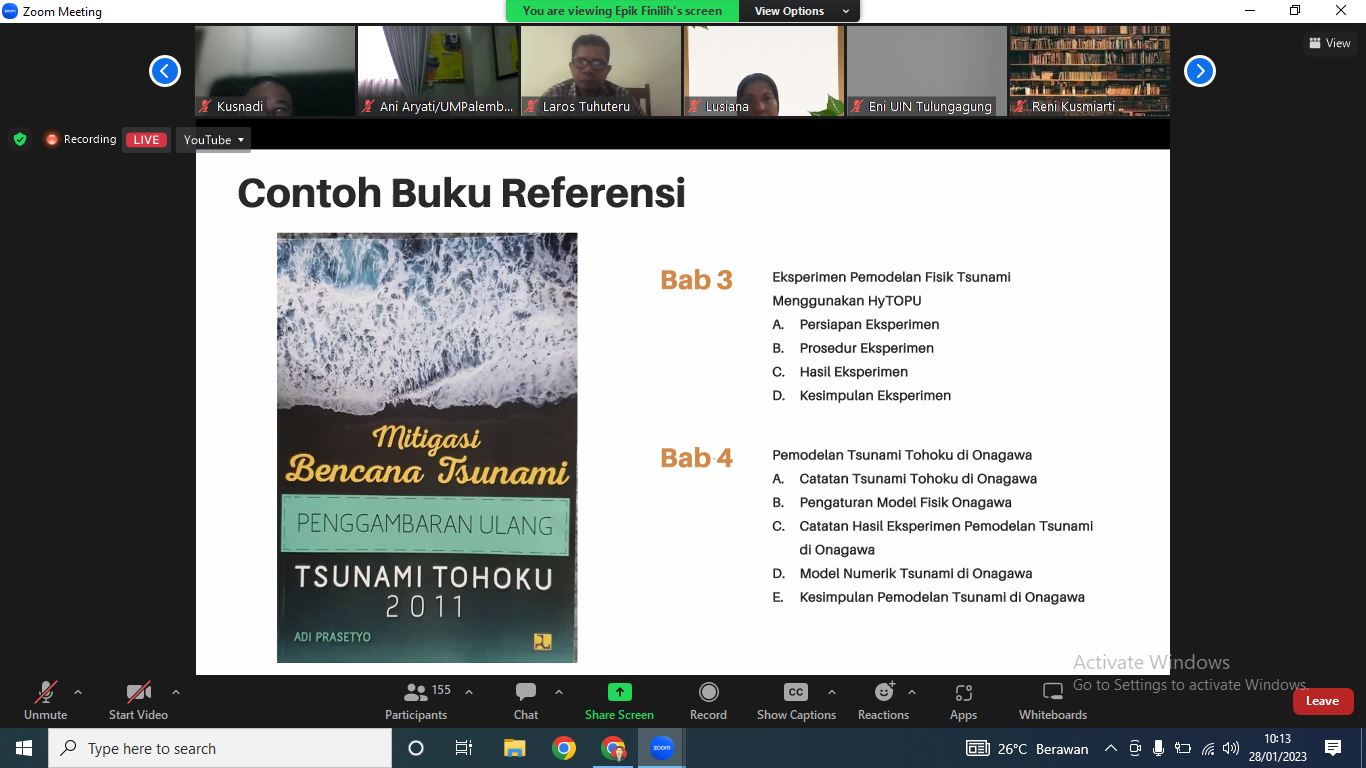The height and width of the screenshot is (768, 1366).
Task: Expand audio options arrow next to Unmute
Action: point(78,692)
